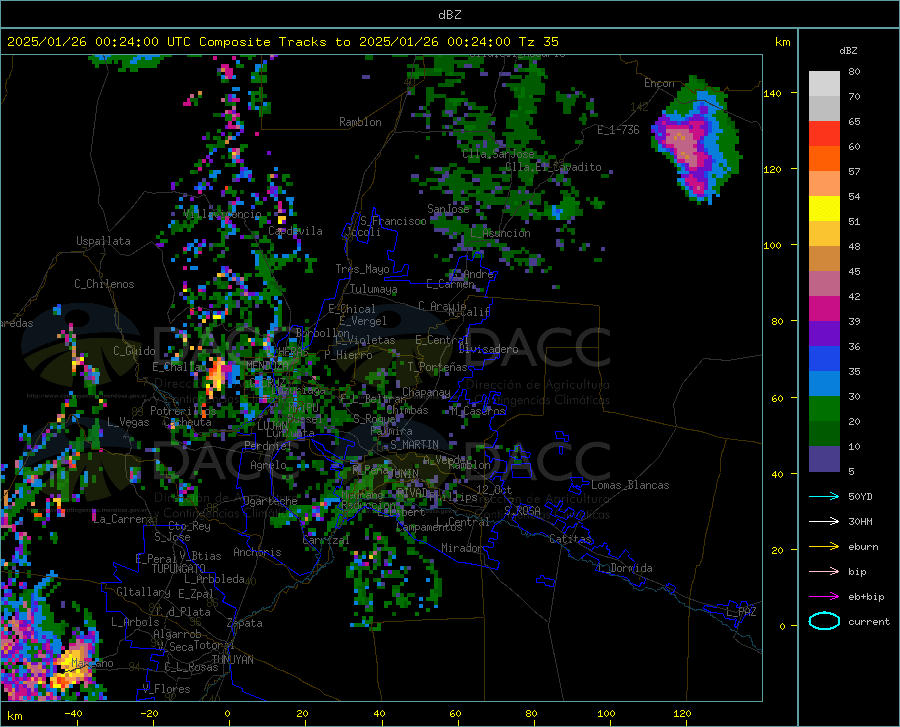The width and height of the screenshot is (900, 727).
Task: Click the Catitas map label
Action: pos(571,539)
